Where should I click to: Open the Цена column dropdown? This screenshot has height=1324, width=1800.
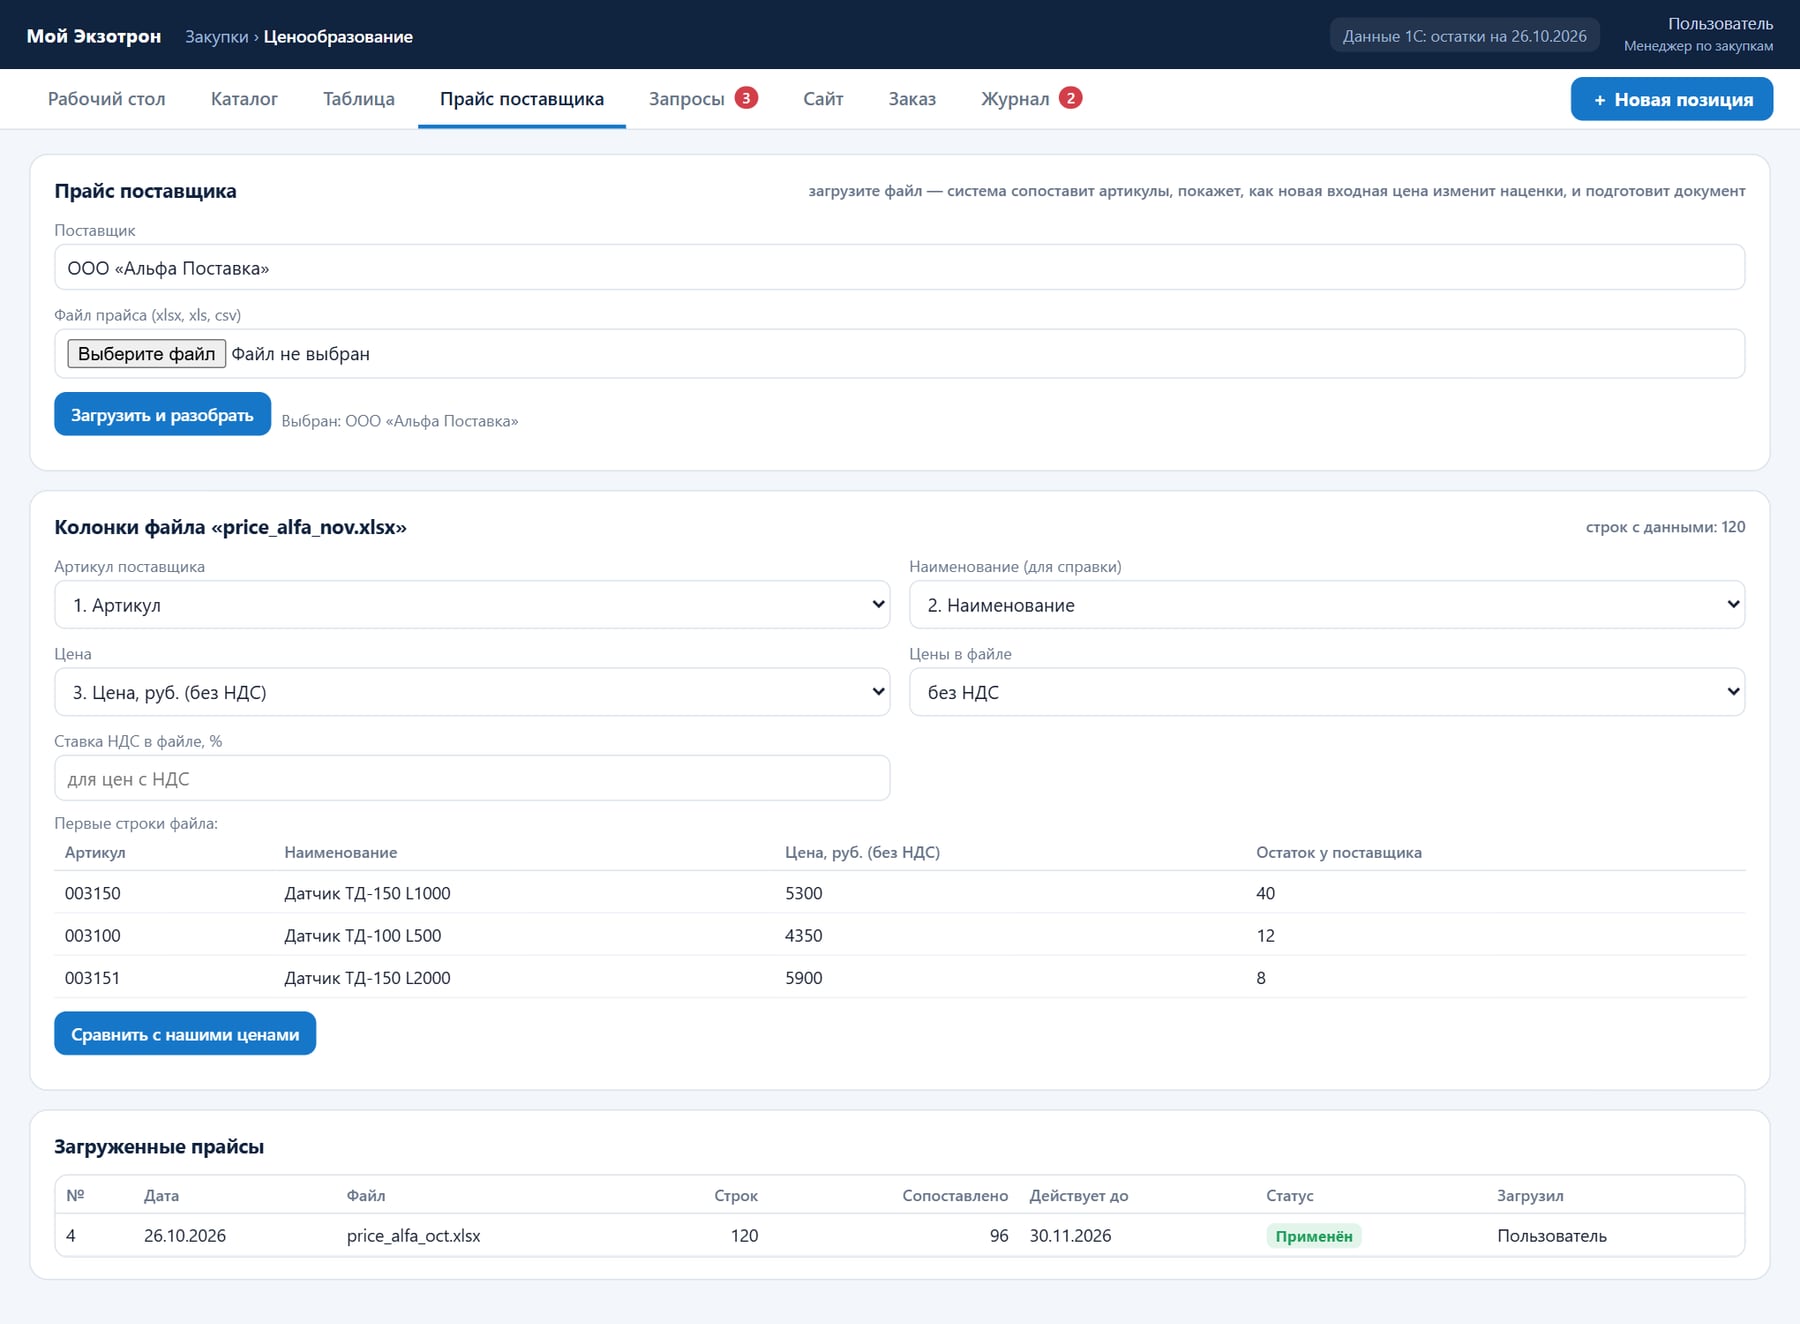(472, 692)
